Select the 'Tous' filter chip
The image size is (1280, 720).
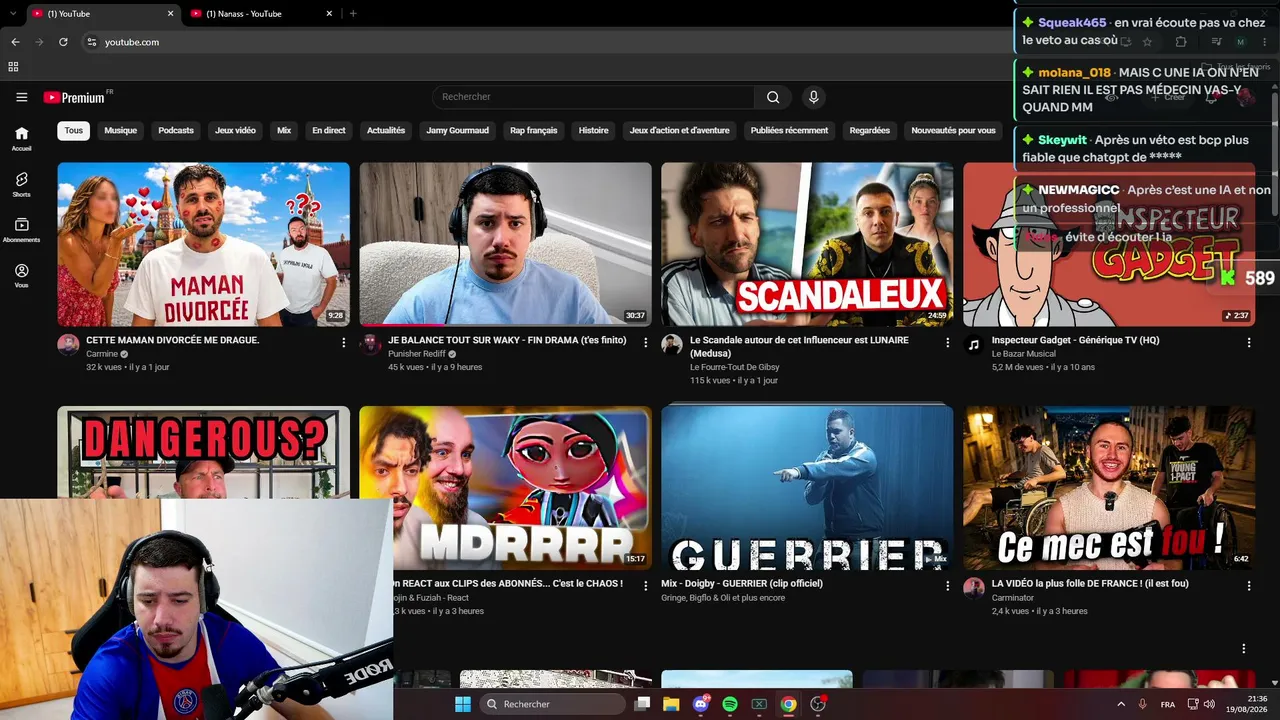(x=74, y=130)
